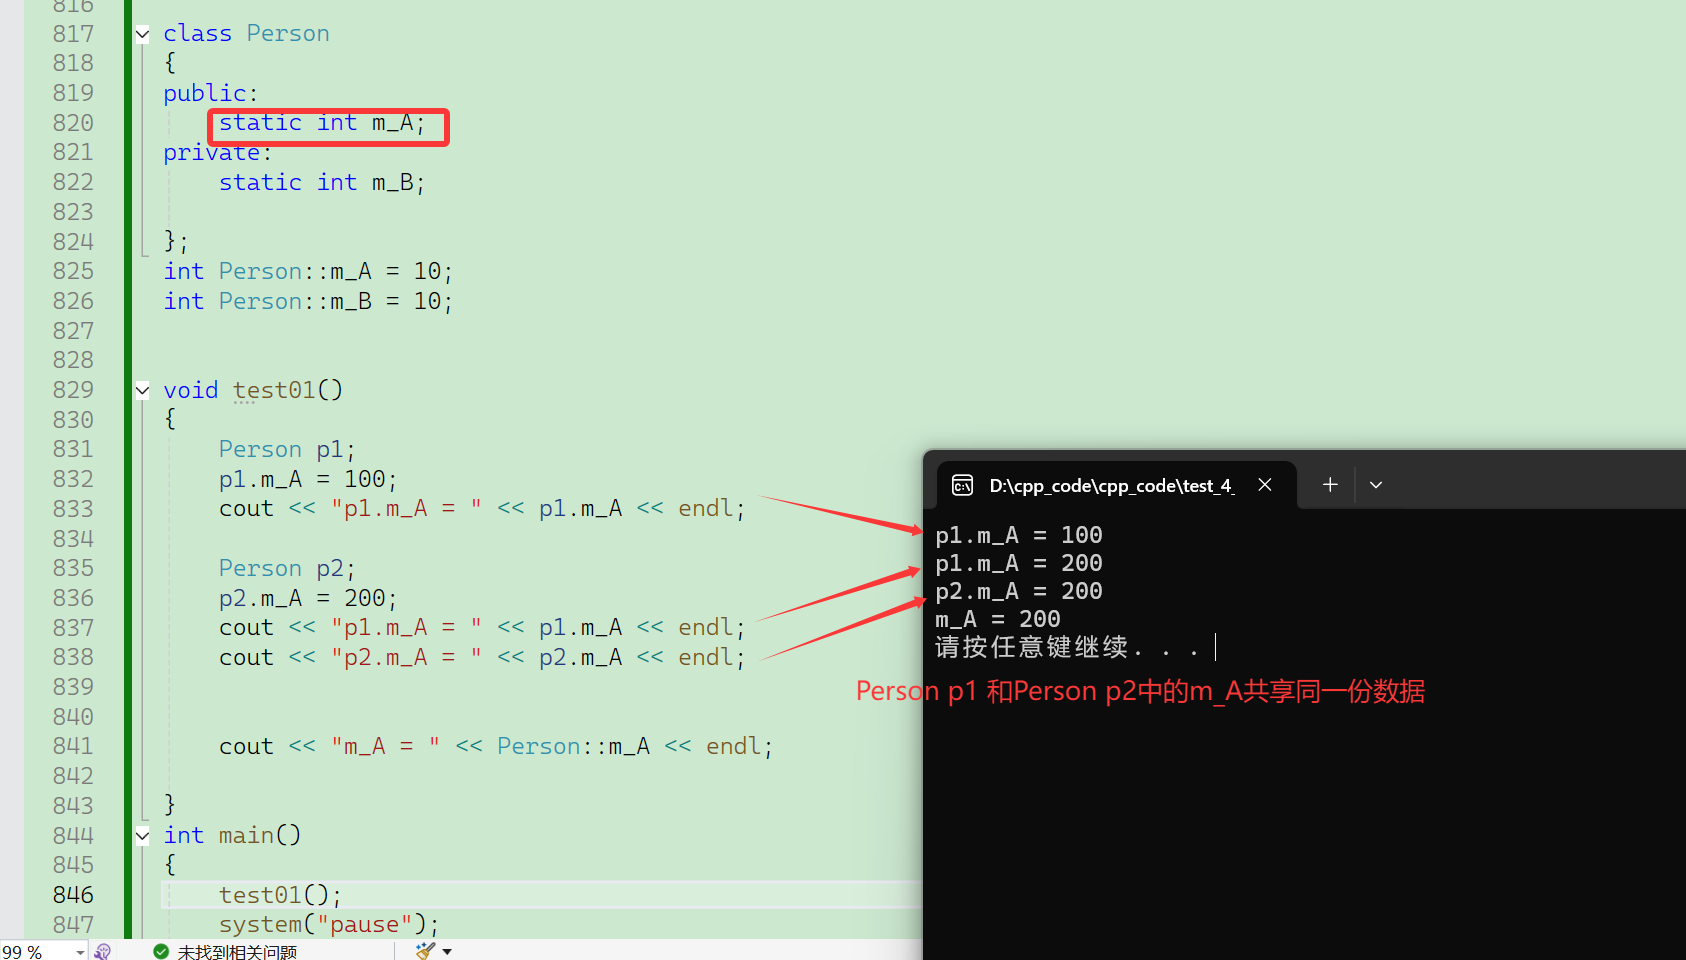Open a new terminal tab with plus button
The image size is (1686, 960).
[1330, 485]
